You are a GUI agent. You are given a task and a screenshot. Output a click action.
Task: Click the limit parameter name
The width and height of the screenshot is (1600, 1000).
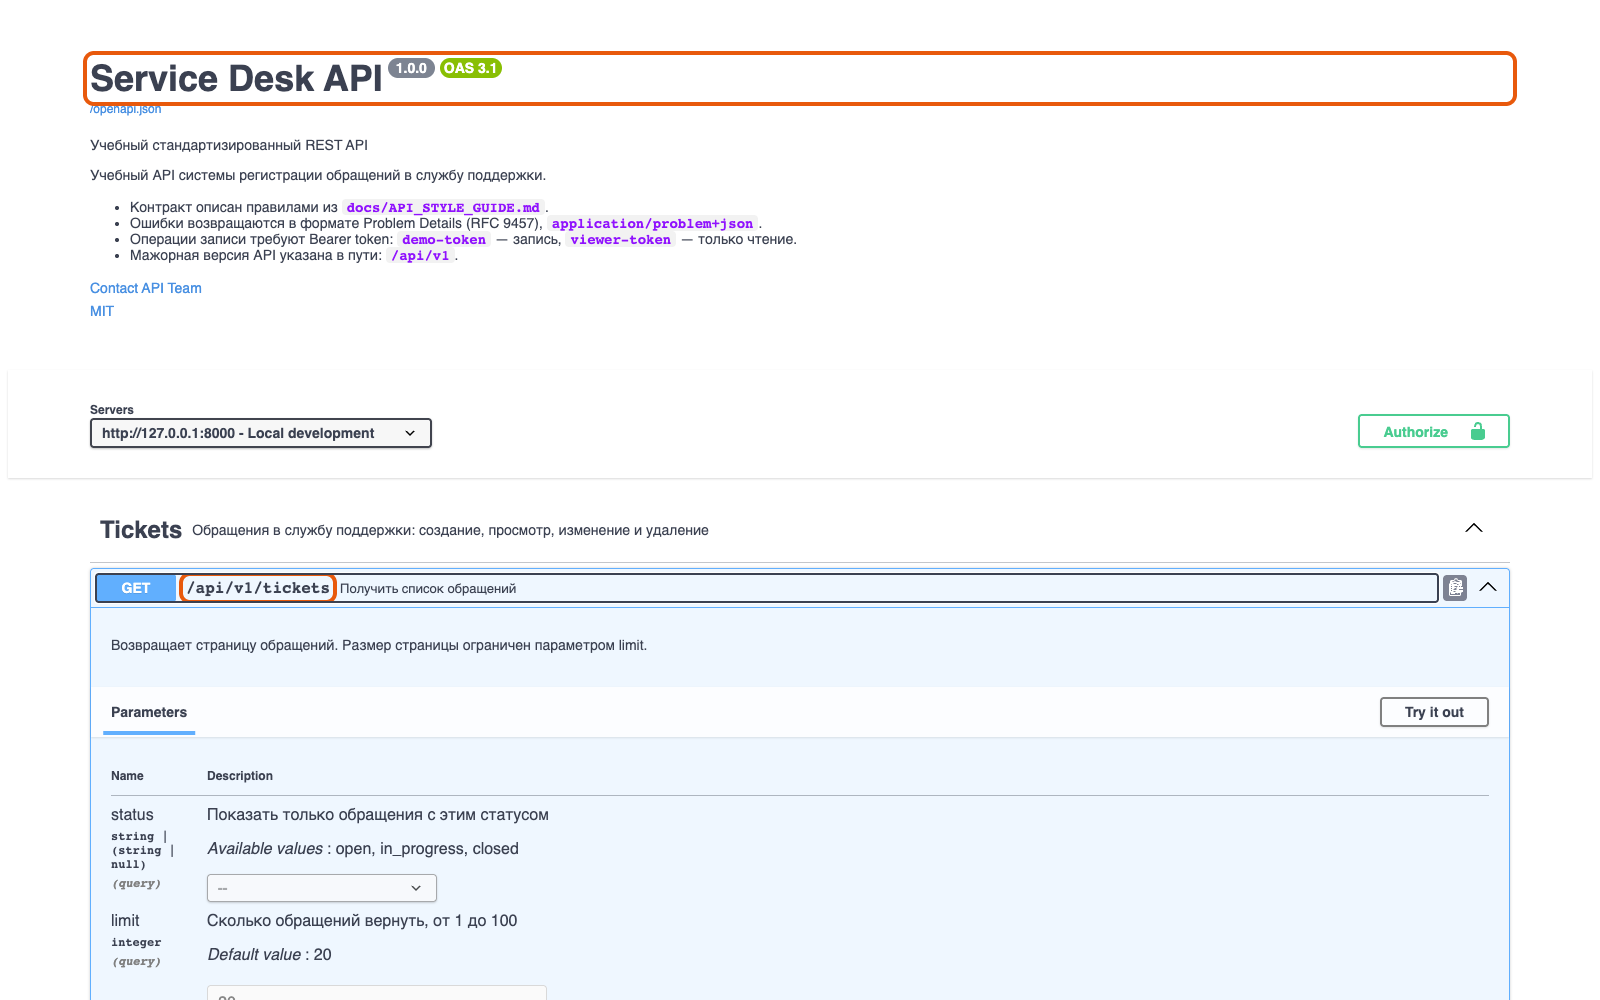click(x=125, y=921)
